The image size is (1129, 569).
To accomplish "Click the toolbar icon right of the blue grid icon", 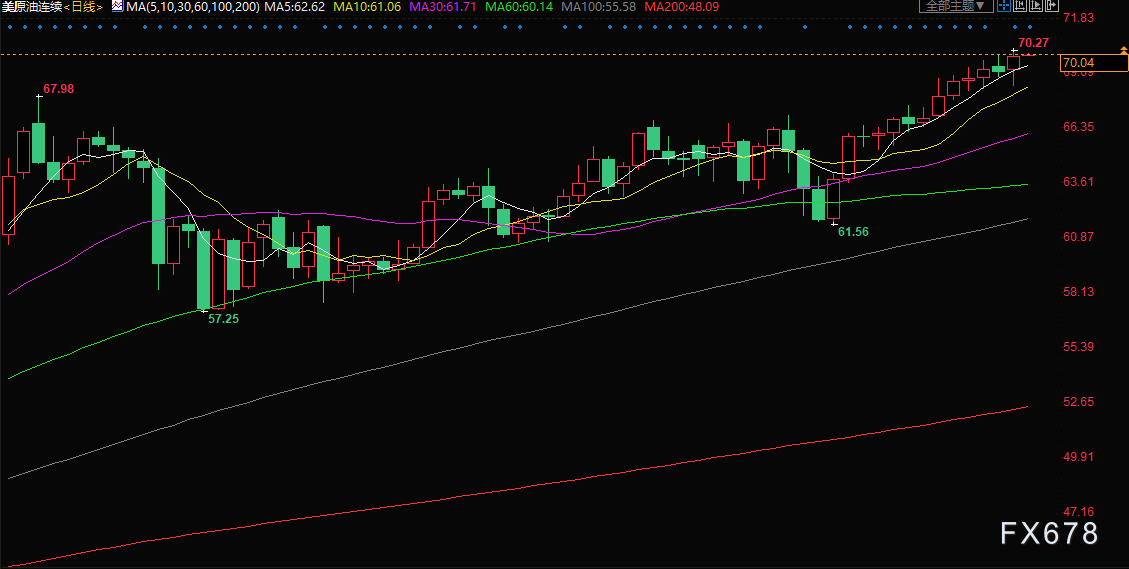I will [x=1019, y=6].
